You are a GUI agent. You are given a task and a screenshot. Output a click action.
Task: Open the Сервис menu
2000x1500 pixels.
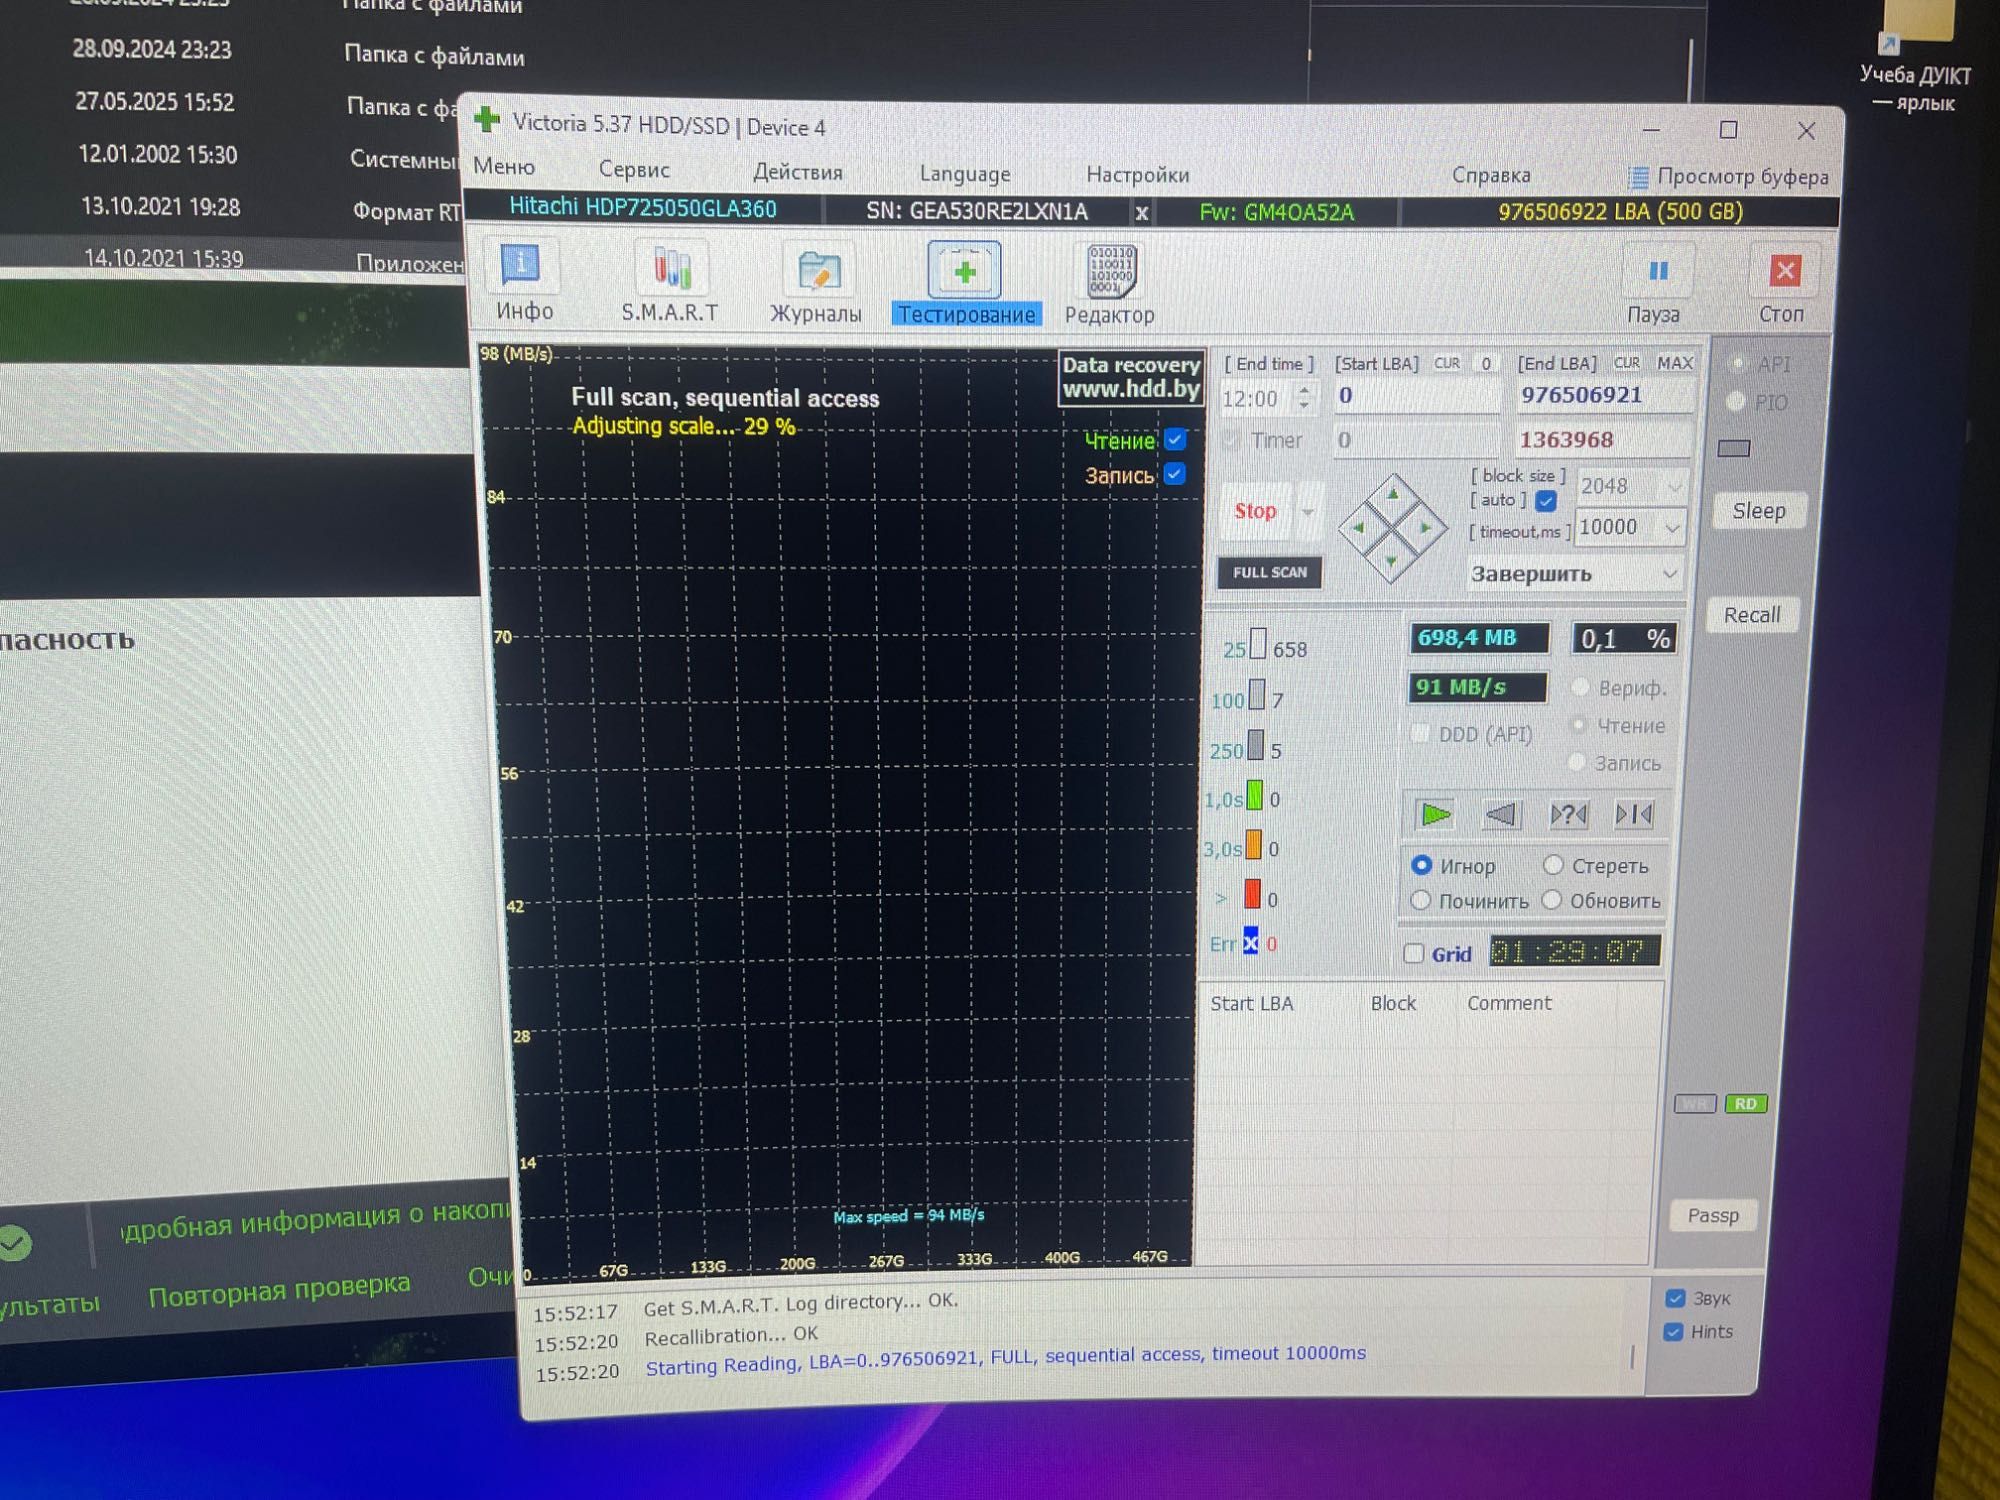click(634, 169)
